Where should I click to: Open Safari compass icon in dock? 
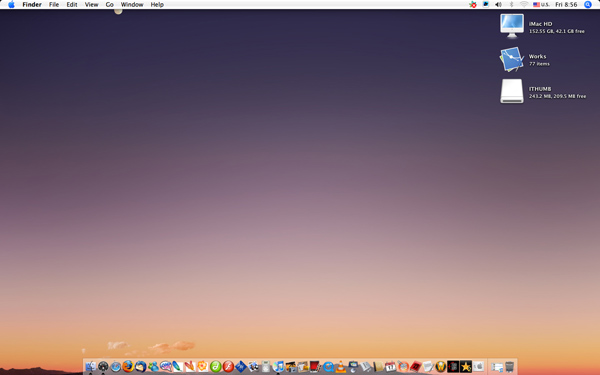point(116,367)
